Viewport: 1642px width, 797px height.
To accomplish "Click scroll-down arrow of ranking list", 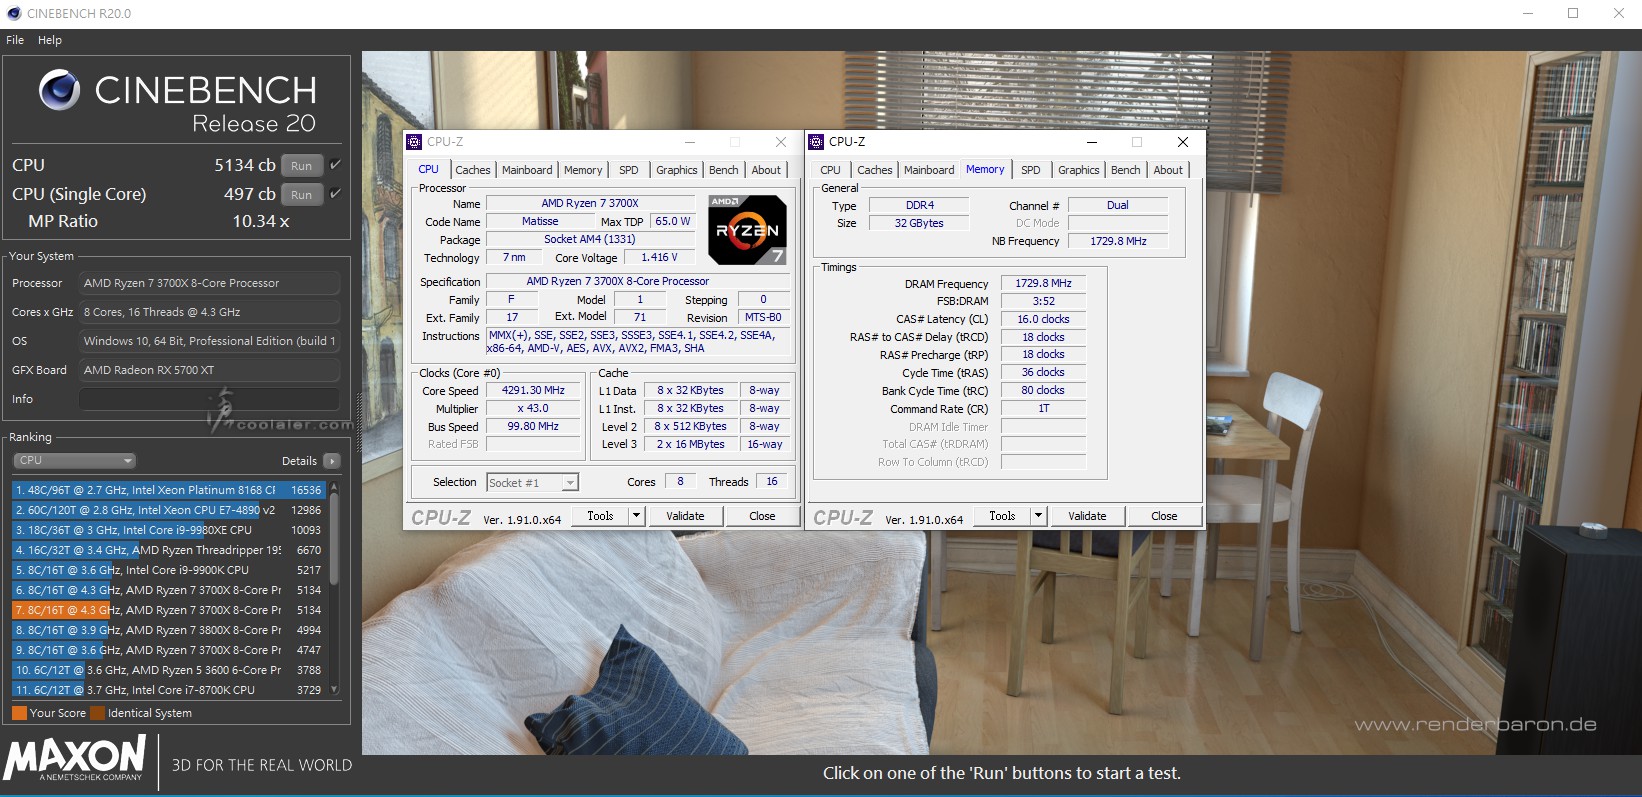I will 334,690.
